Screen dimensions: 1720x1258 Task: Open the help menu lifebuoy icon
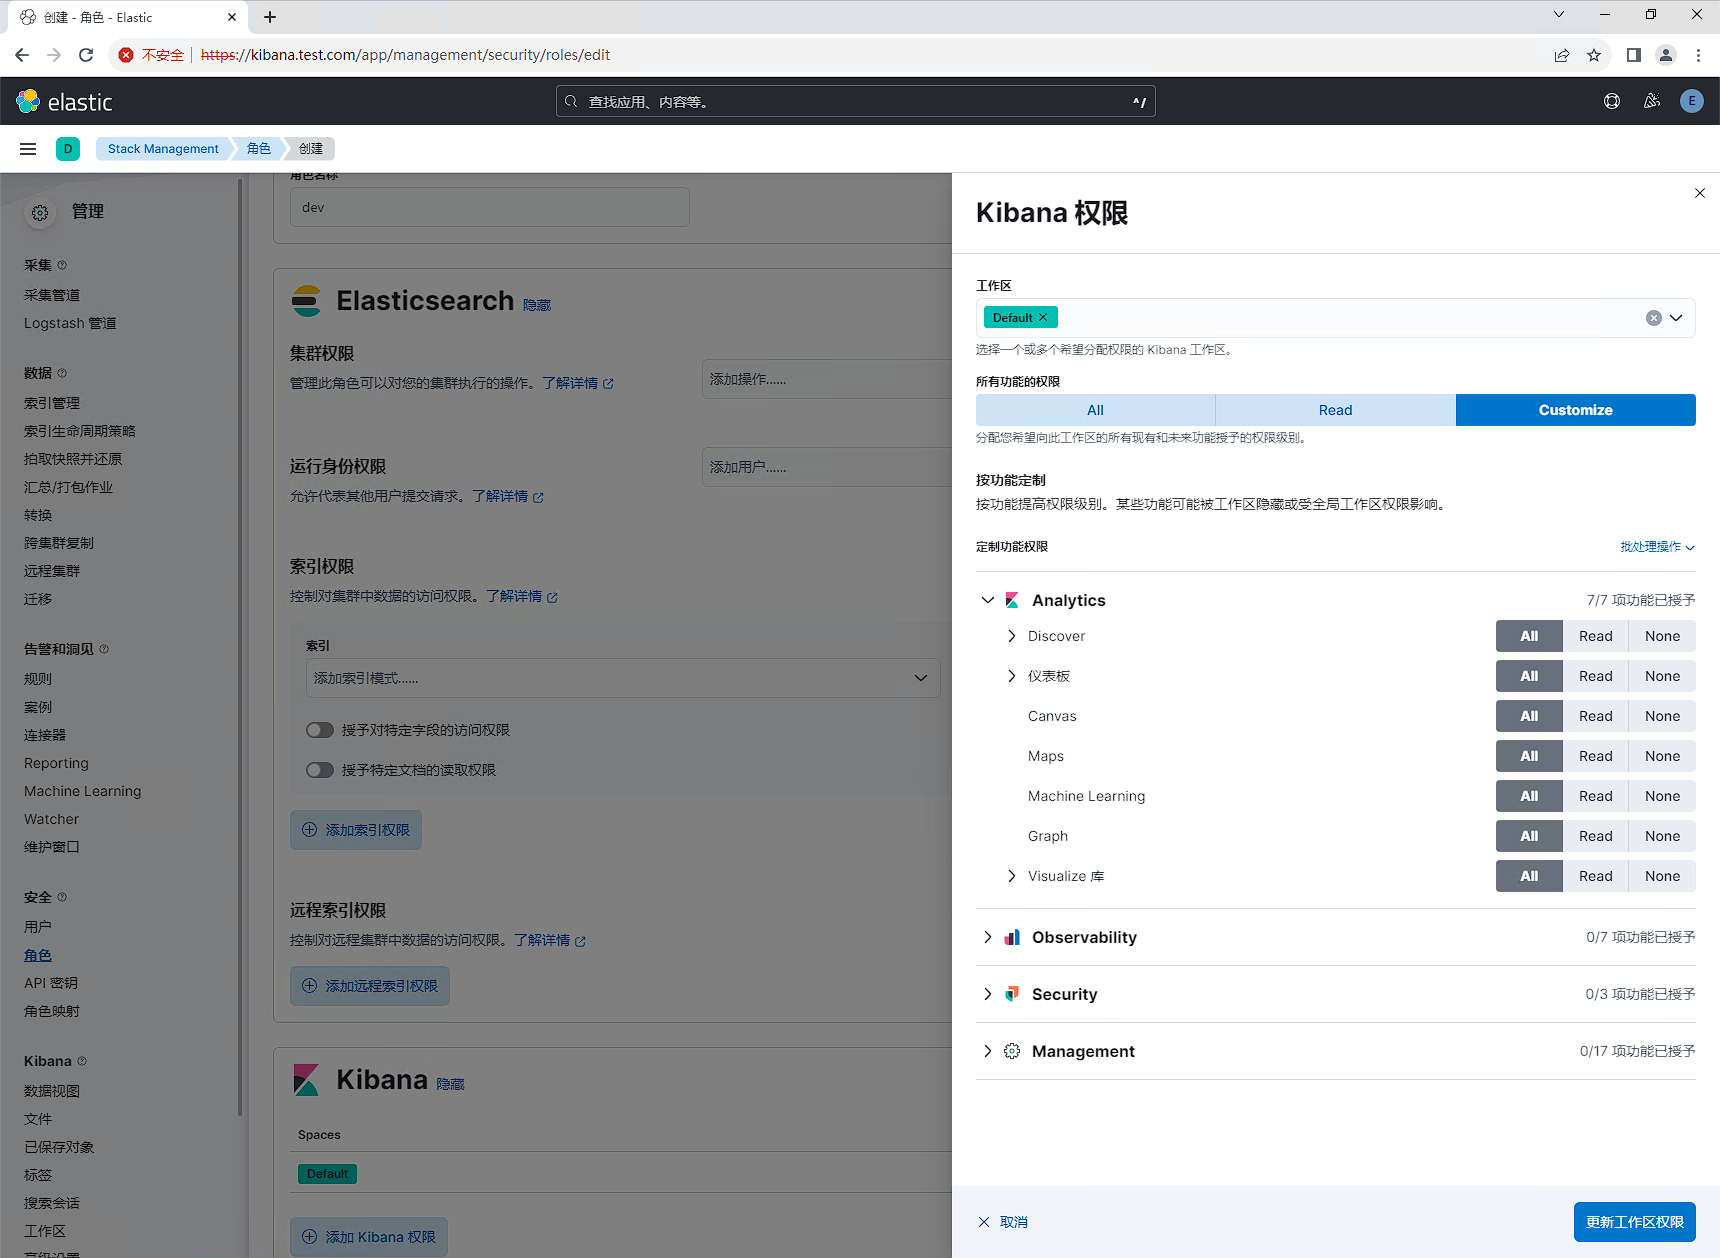coord(1612,101)
